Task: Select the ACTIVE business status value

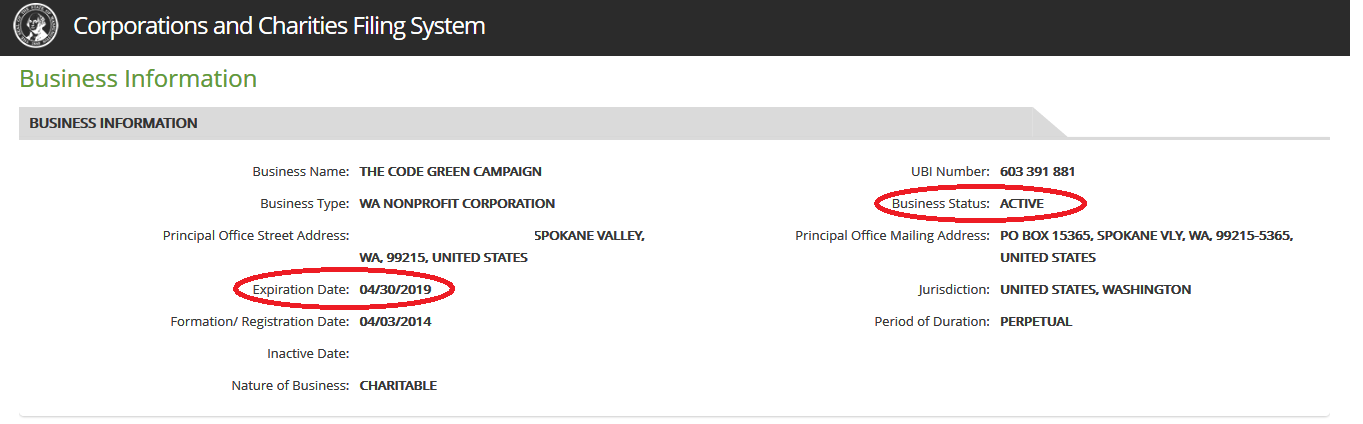Action: [1021, 203]
